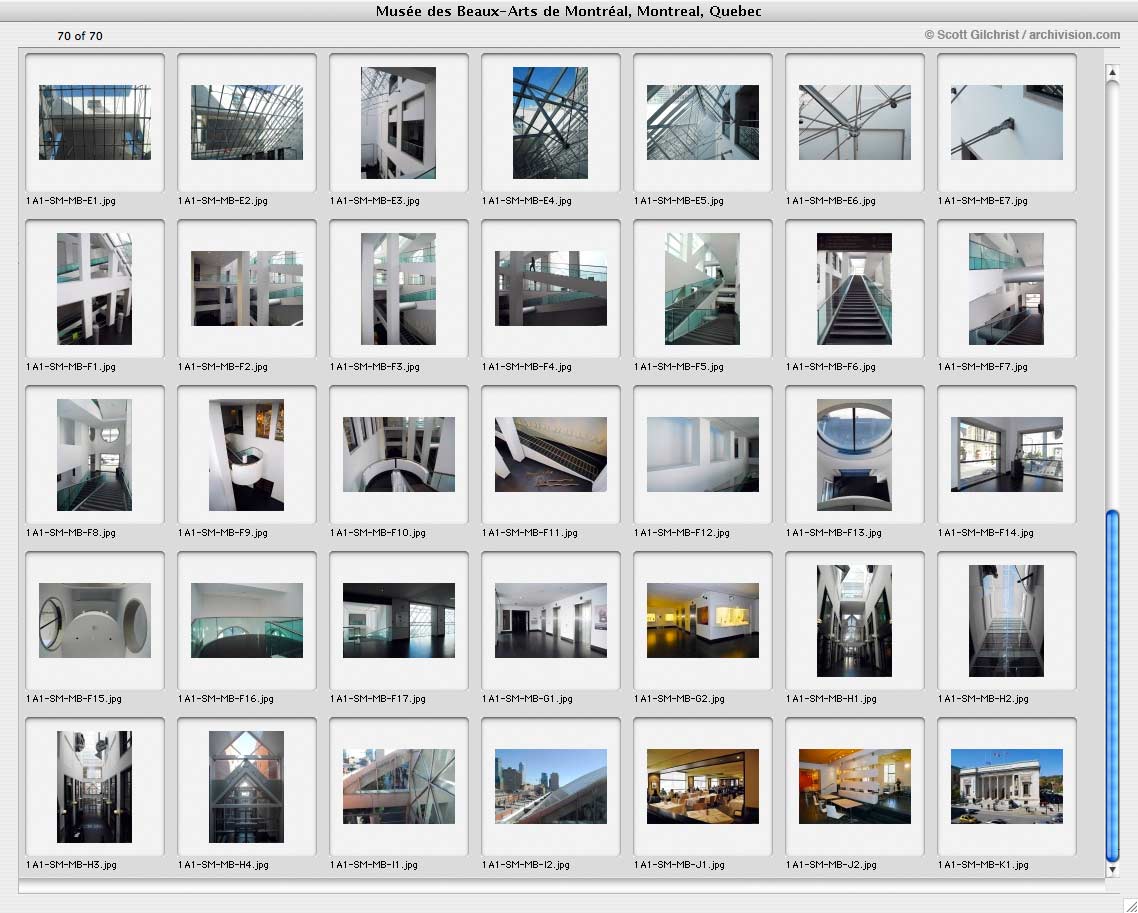Viewport: 1138px width, 913px height.
Task: Click the scroll up arrow
Action: (x=1112, y=72)
